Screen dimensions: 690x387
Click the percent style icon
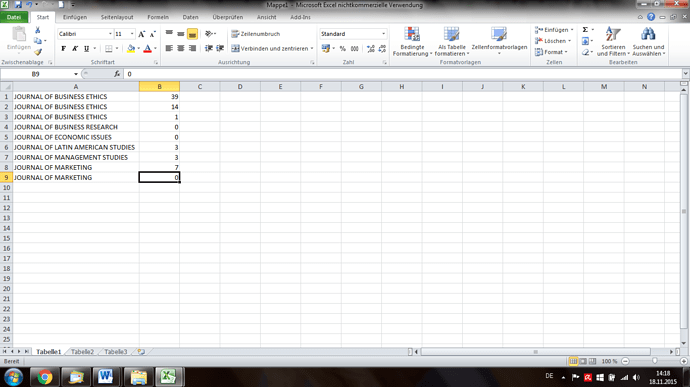[x=343, y=48]
